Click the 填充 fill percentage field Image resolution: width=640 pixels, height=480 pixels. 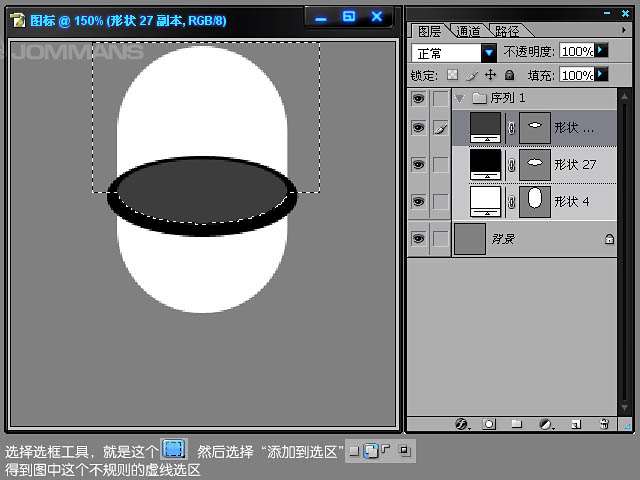pyautogui.click(x=576, y=75)
